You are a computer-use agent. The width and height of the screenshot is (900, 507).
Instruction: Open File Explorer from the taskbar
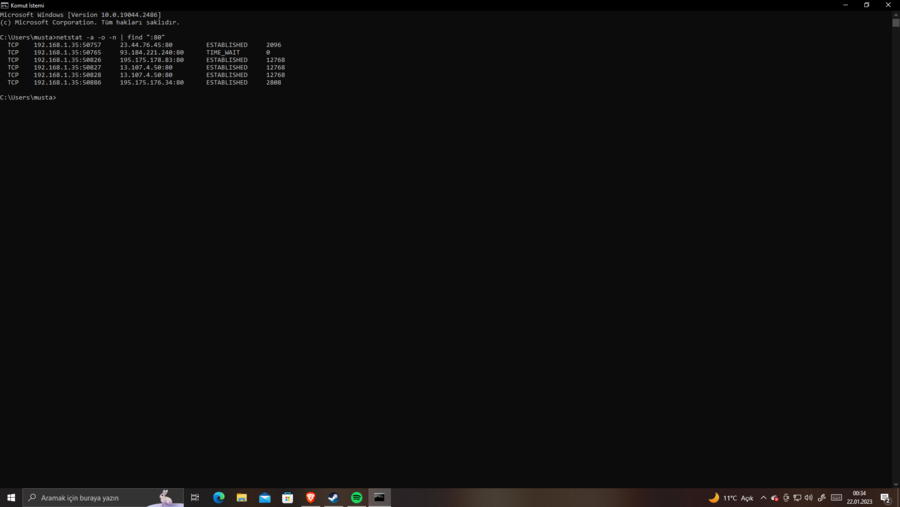click(241, 497)
